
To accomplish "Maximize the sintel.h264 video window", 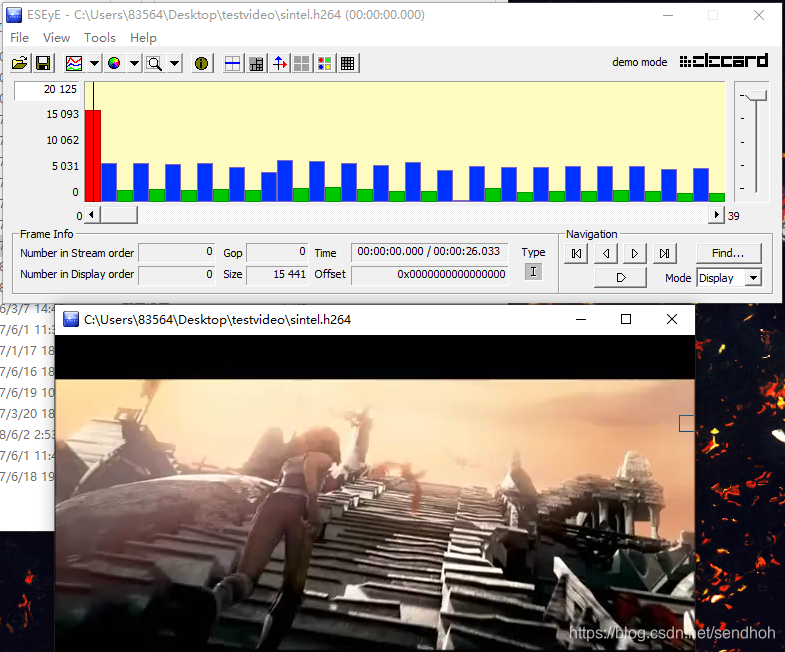I will pyautogui.click(x=626, y=319).
